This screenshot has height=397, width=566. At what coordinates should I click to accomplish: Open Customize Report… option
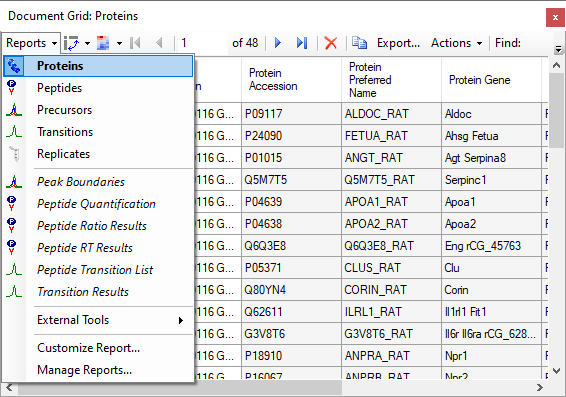[88, 348]
